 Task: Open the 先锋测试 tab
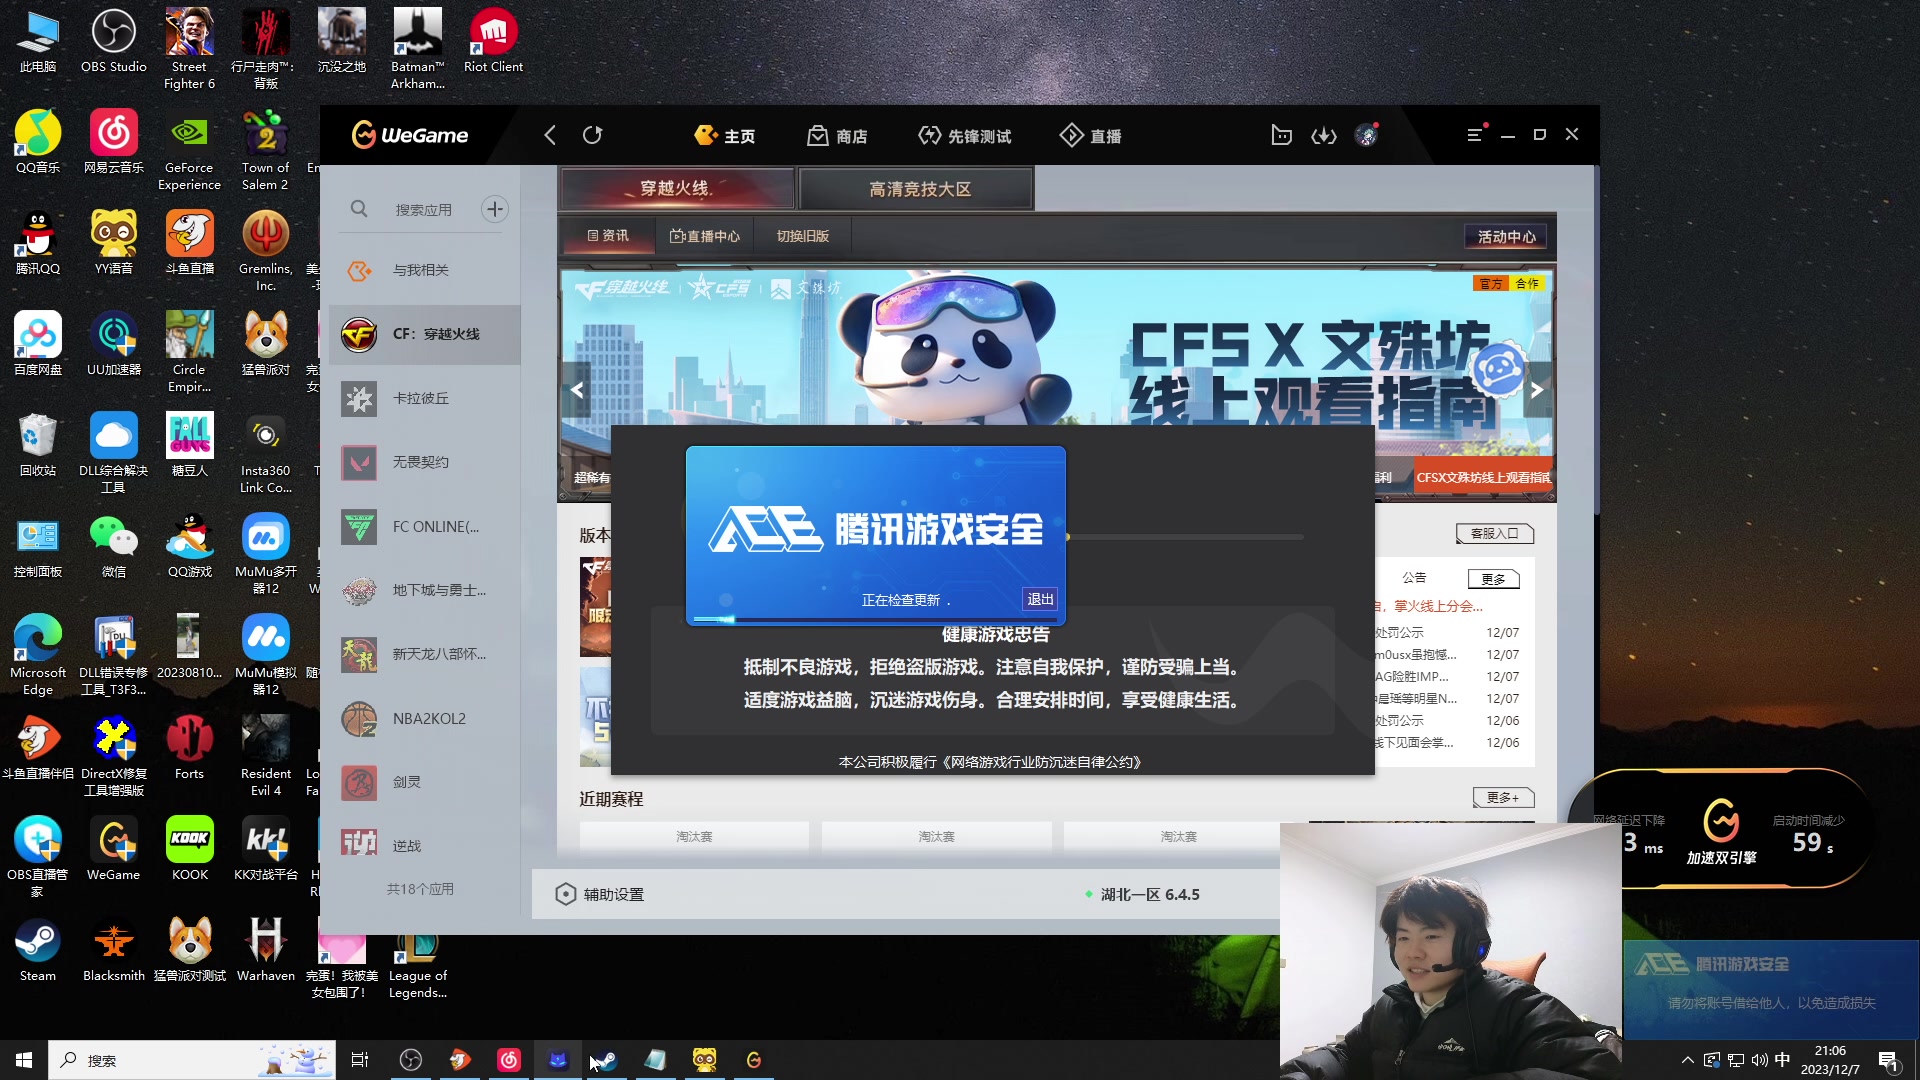(965, 136)
